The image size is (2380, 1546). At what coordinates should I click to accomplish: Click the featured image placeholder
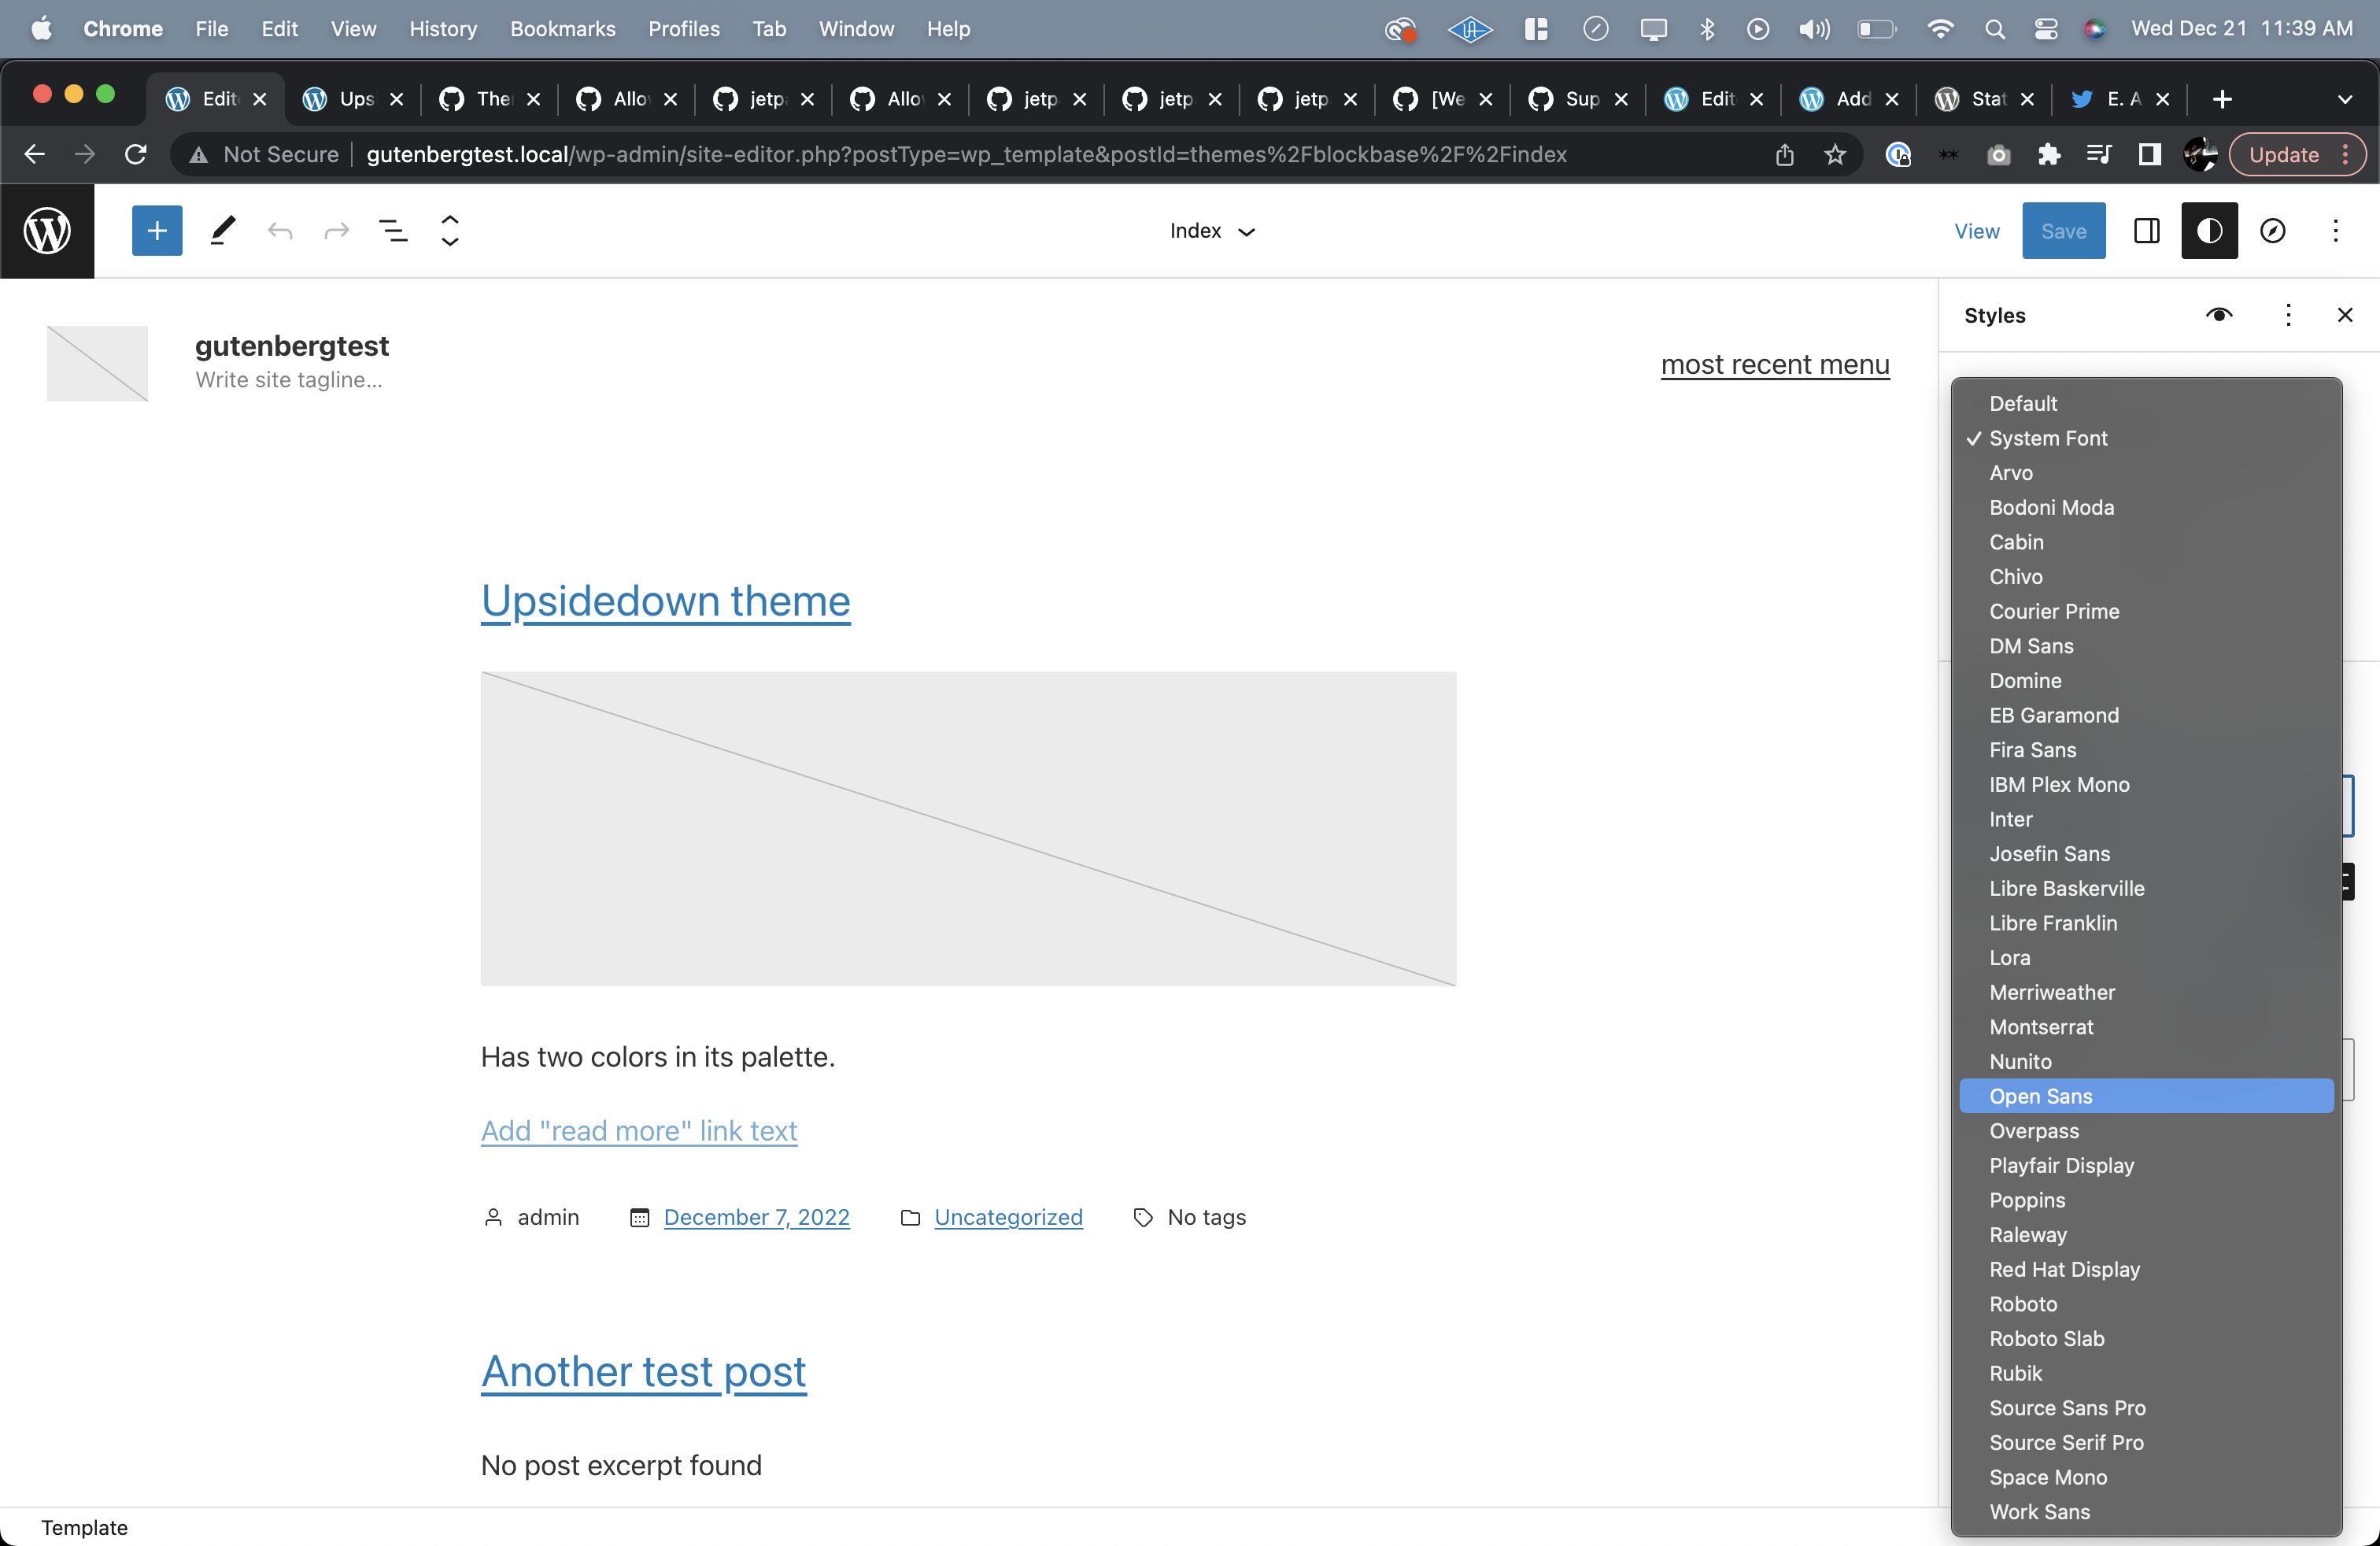pos(967,828)
